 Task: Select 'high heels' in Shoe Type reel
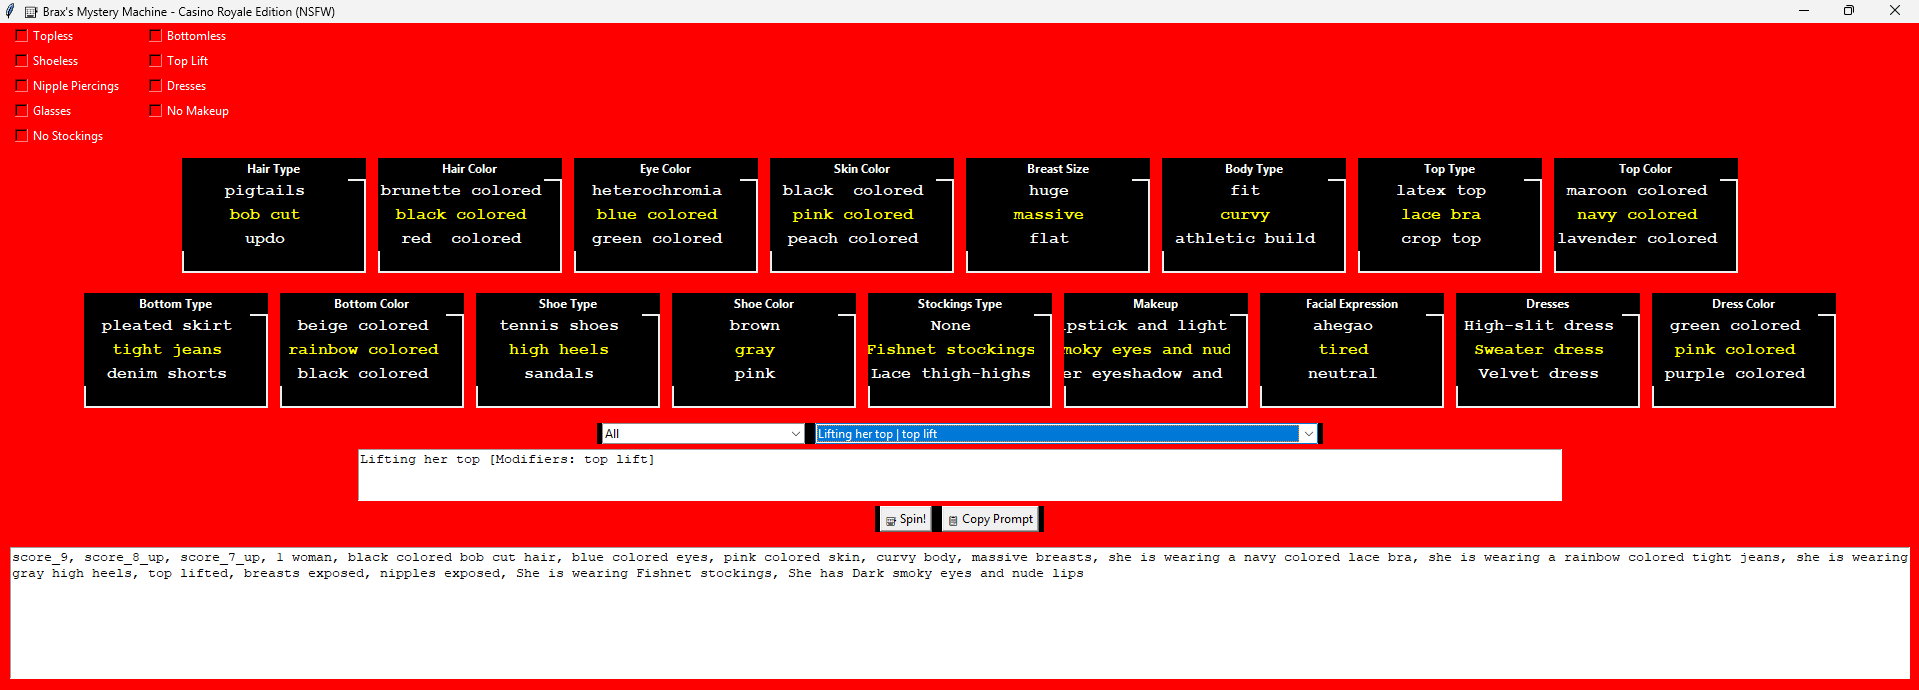pyautogui.click(x=558, y=349)
